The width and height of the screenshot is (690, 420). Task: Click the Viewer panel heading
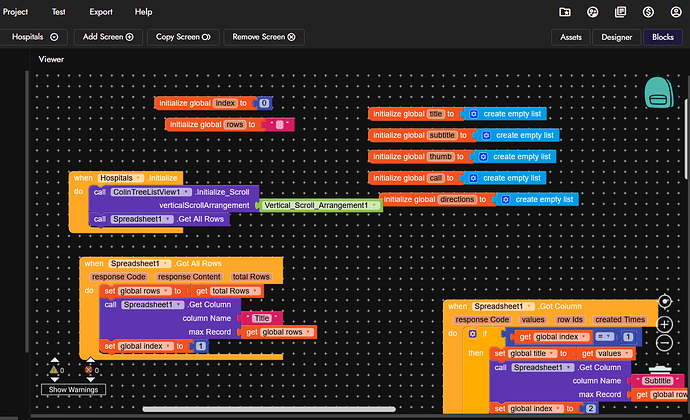tap(51, 59)
